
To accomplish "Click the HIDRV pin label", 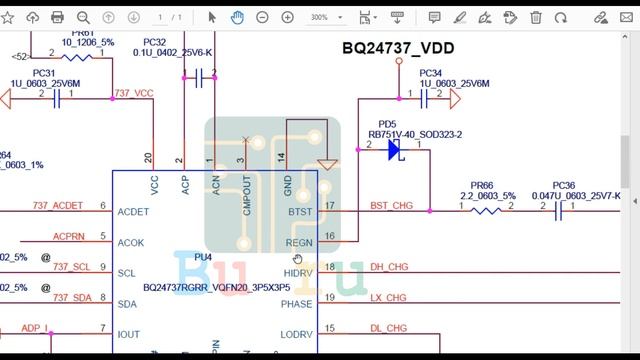I will pos(298,273).
